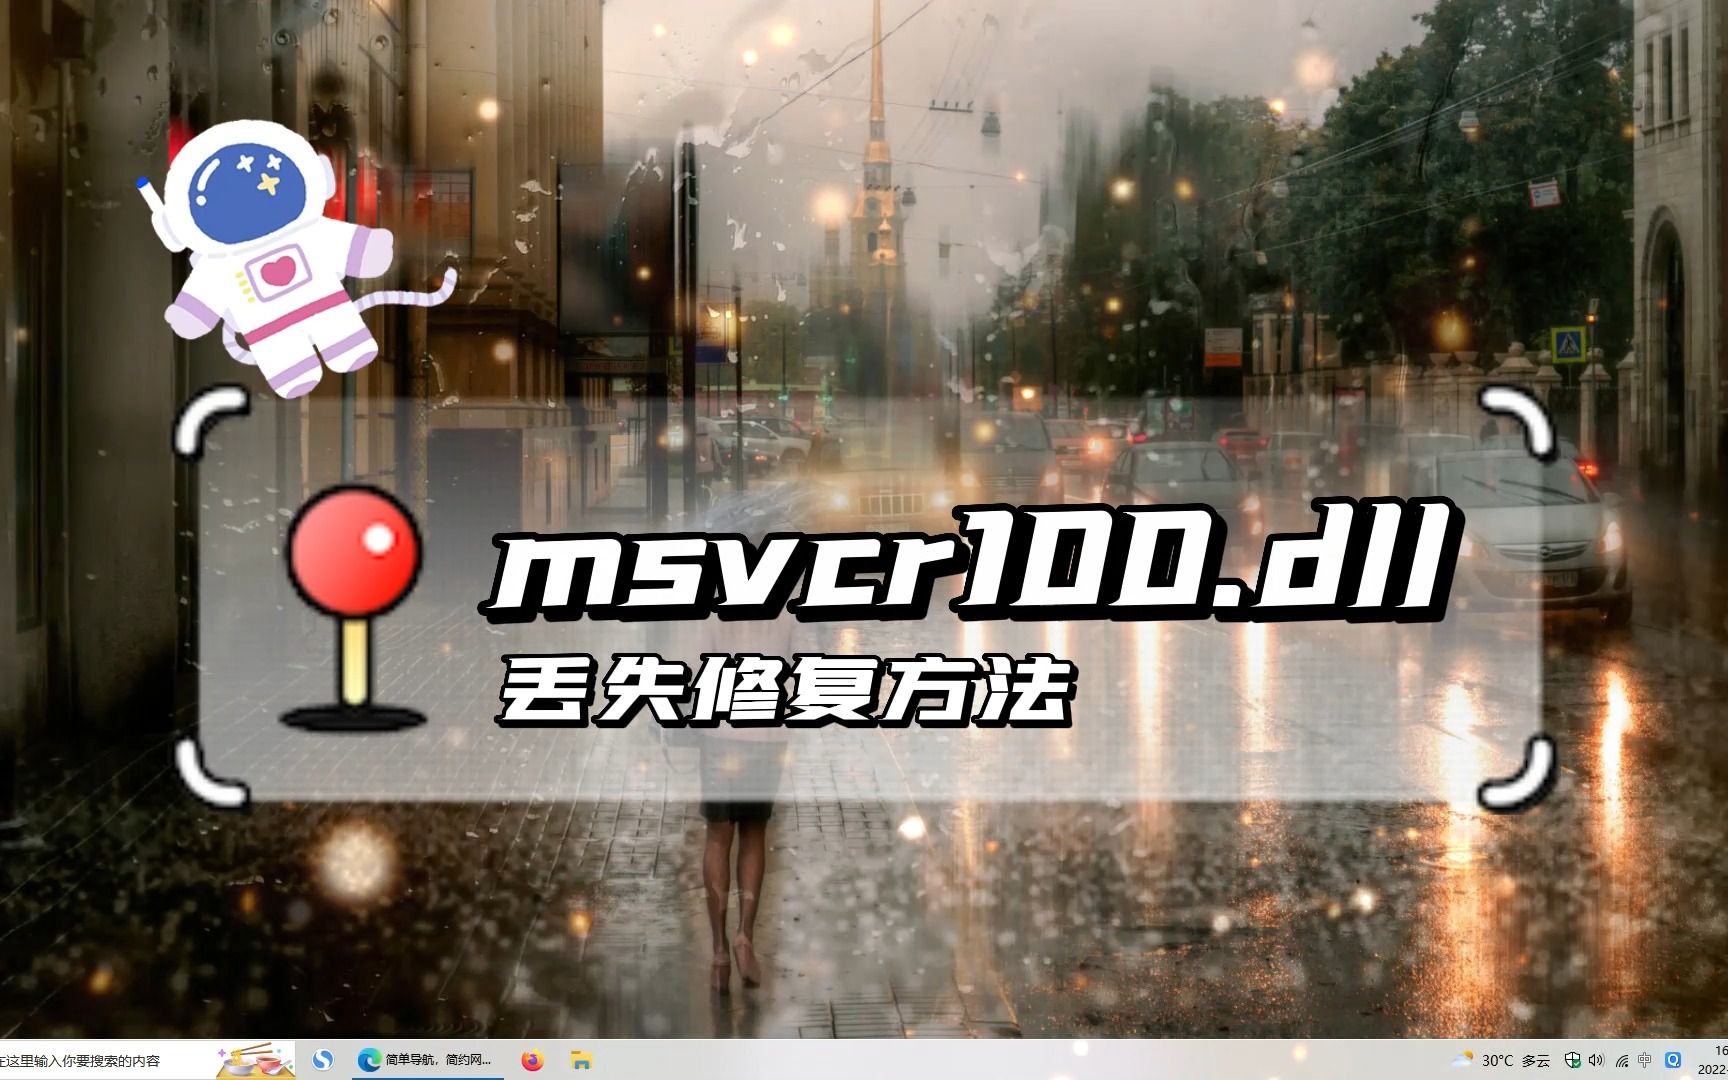
Task: Open the taskbar clock and date
Action: tap(1713, 1060)
